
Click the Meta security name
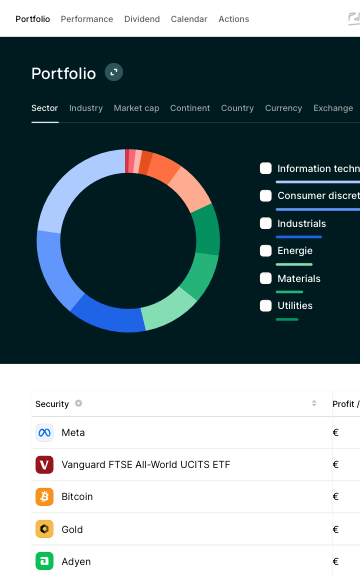click(x=73, y=433)
